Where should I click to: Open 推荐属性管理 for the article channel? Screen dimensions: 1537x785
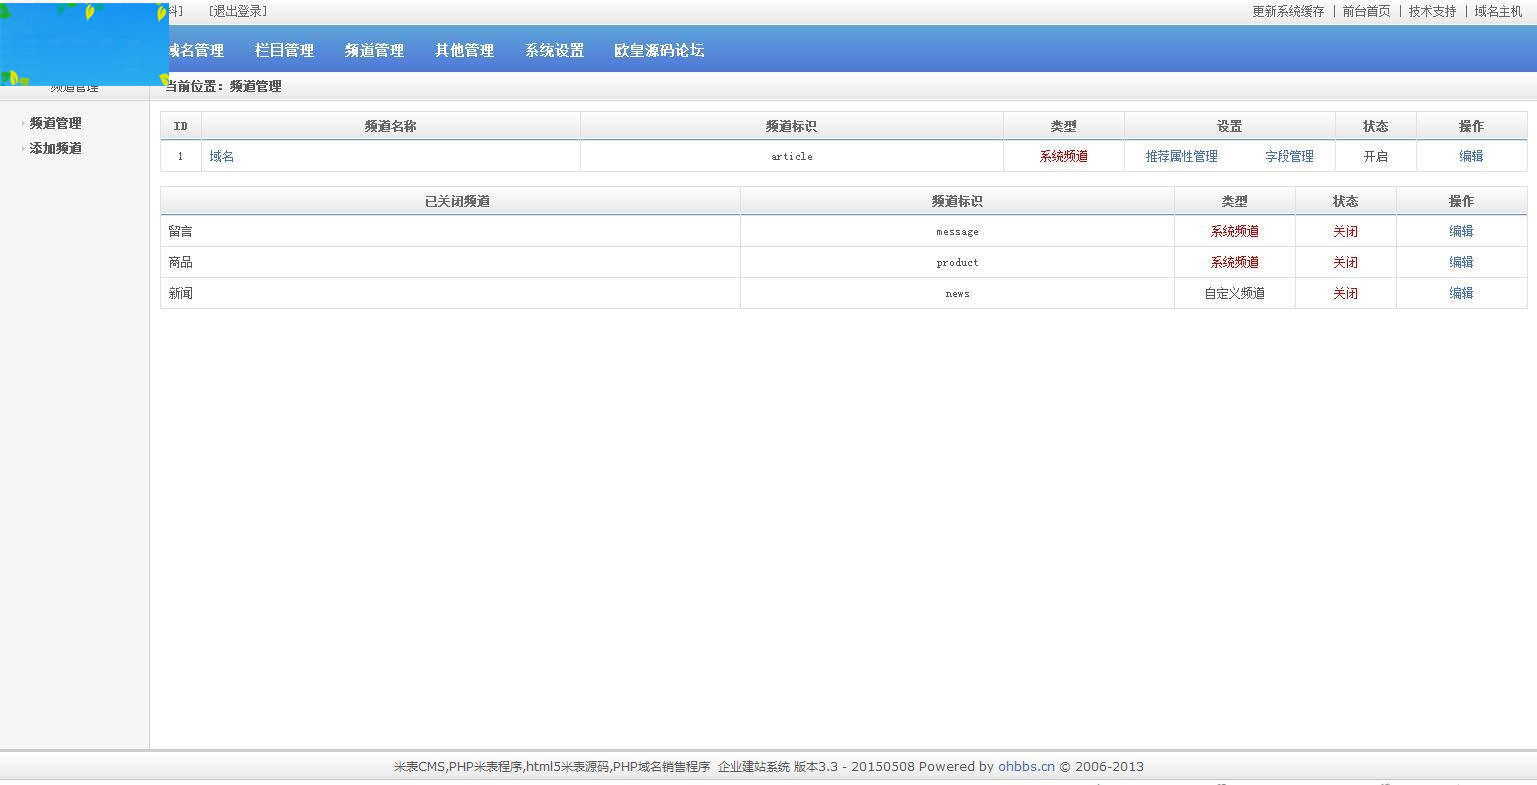click(1180, 156)
